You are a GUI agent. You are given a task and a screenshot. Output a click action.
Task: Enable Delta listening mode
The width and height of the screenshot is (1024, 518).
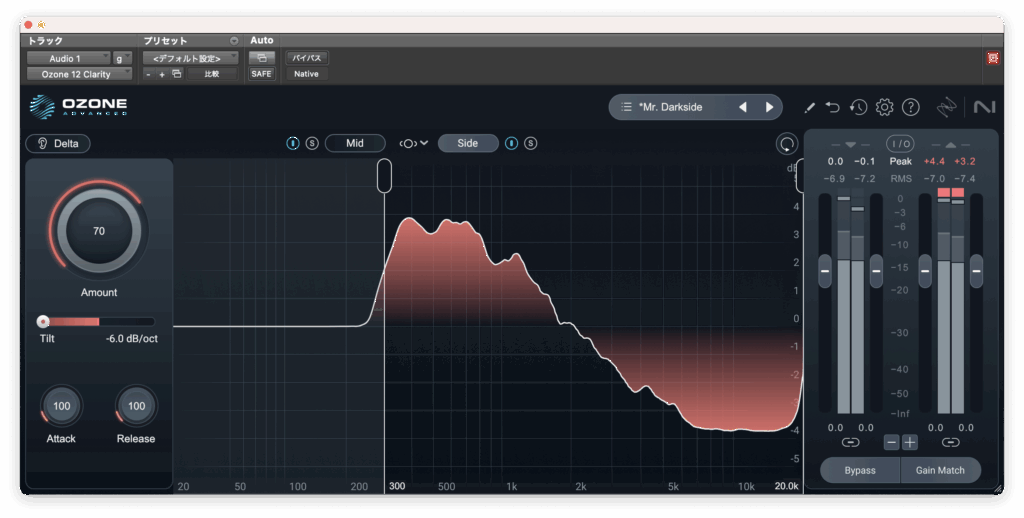click(x=58, y=143)
